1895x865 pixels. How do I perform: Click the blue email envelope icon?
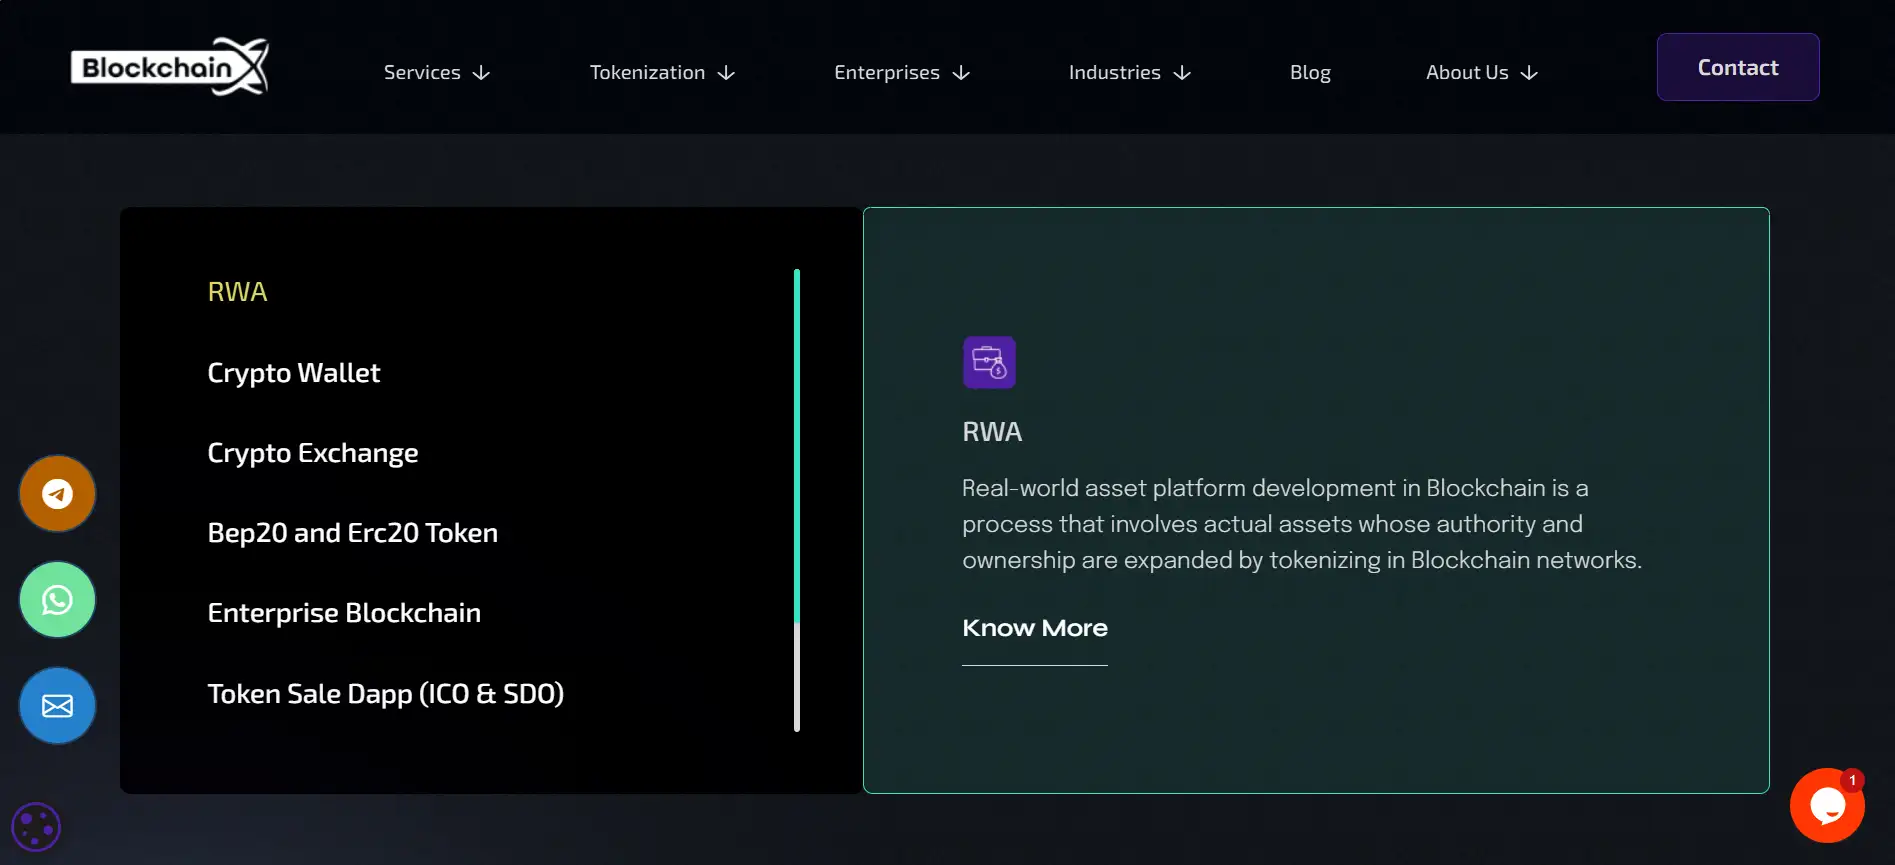[58, 706]
